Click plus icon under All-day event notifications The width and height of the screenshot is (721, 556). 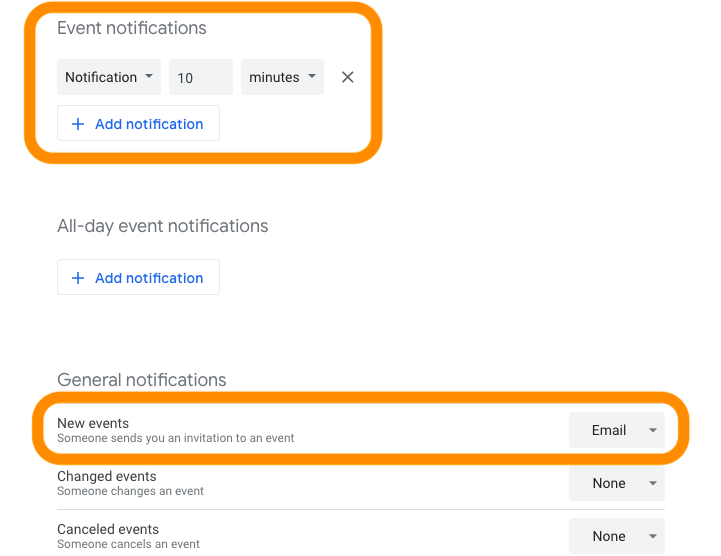78,278
